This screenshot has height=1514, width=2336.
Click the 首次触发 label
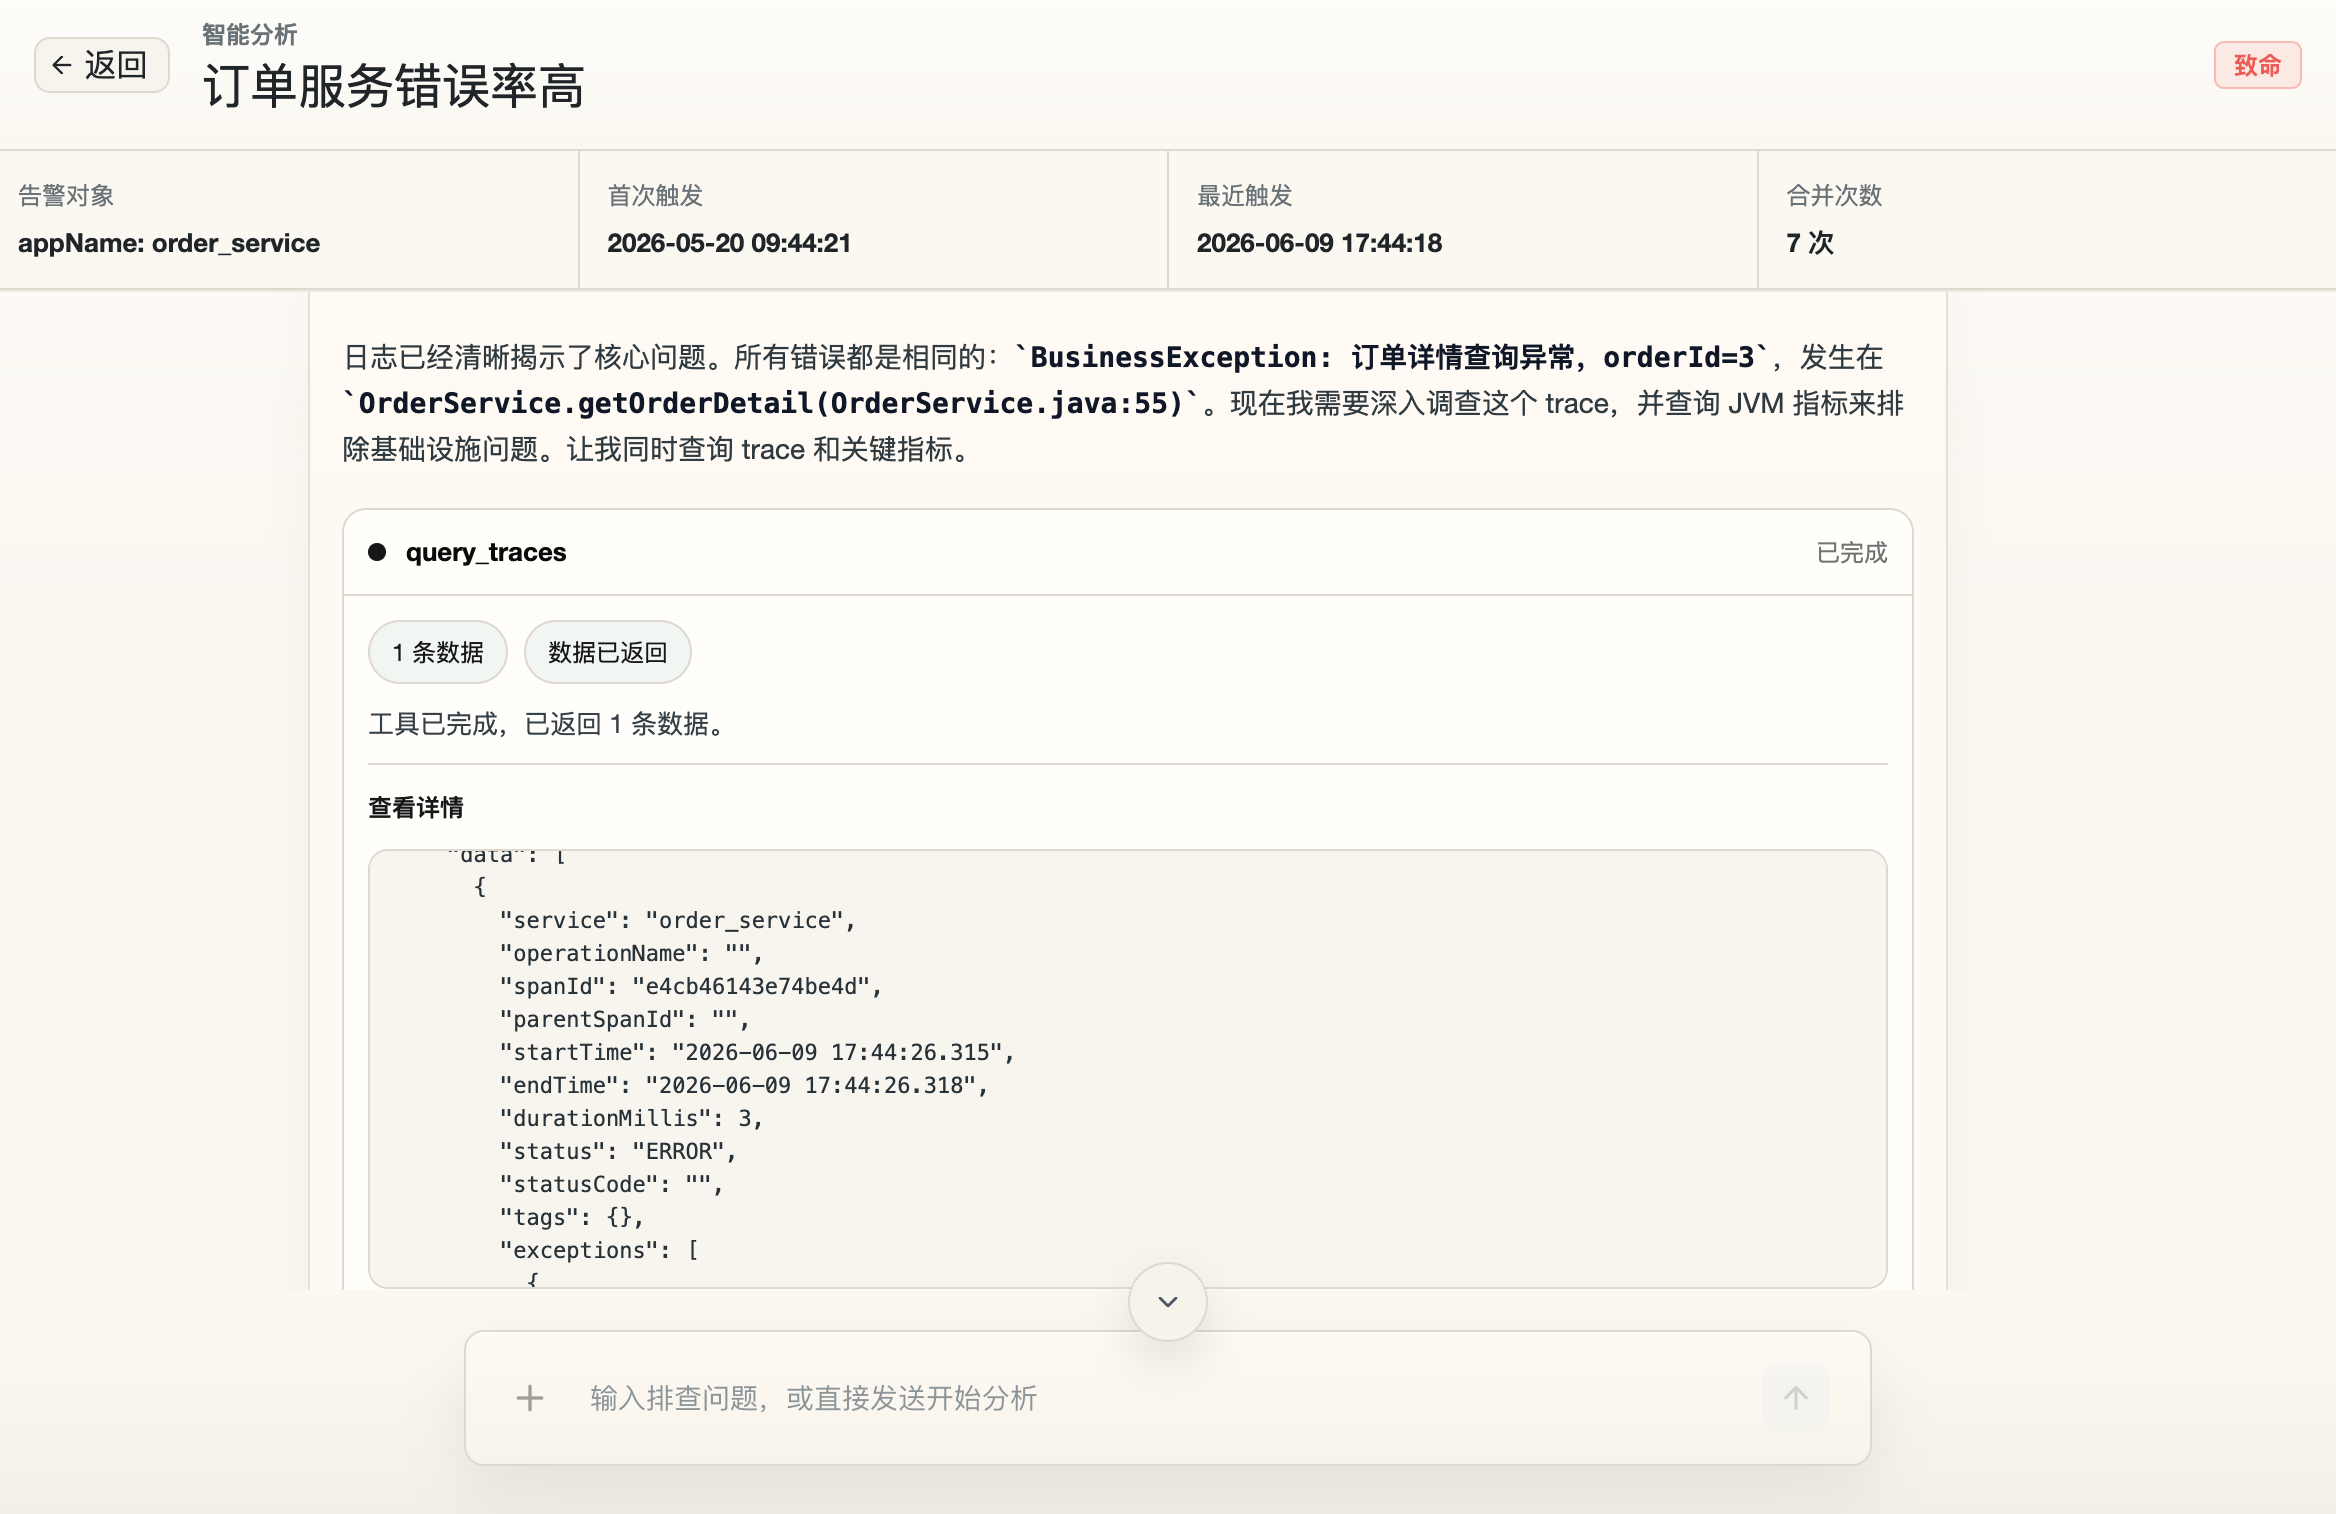(x=655, y=195)
